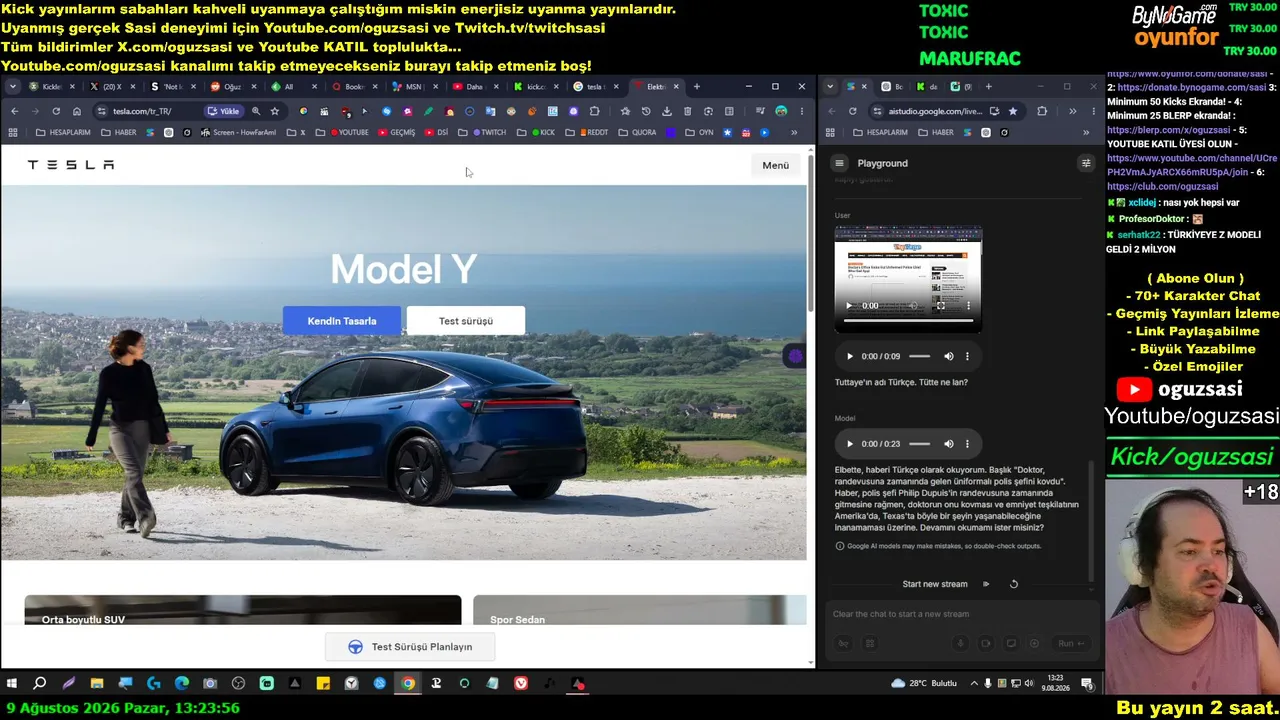Image resolution: width=1280 pixels, height=720 pixels.
Task: Click the Tesla logo
Action: [x=71, y=165]
